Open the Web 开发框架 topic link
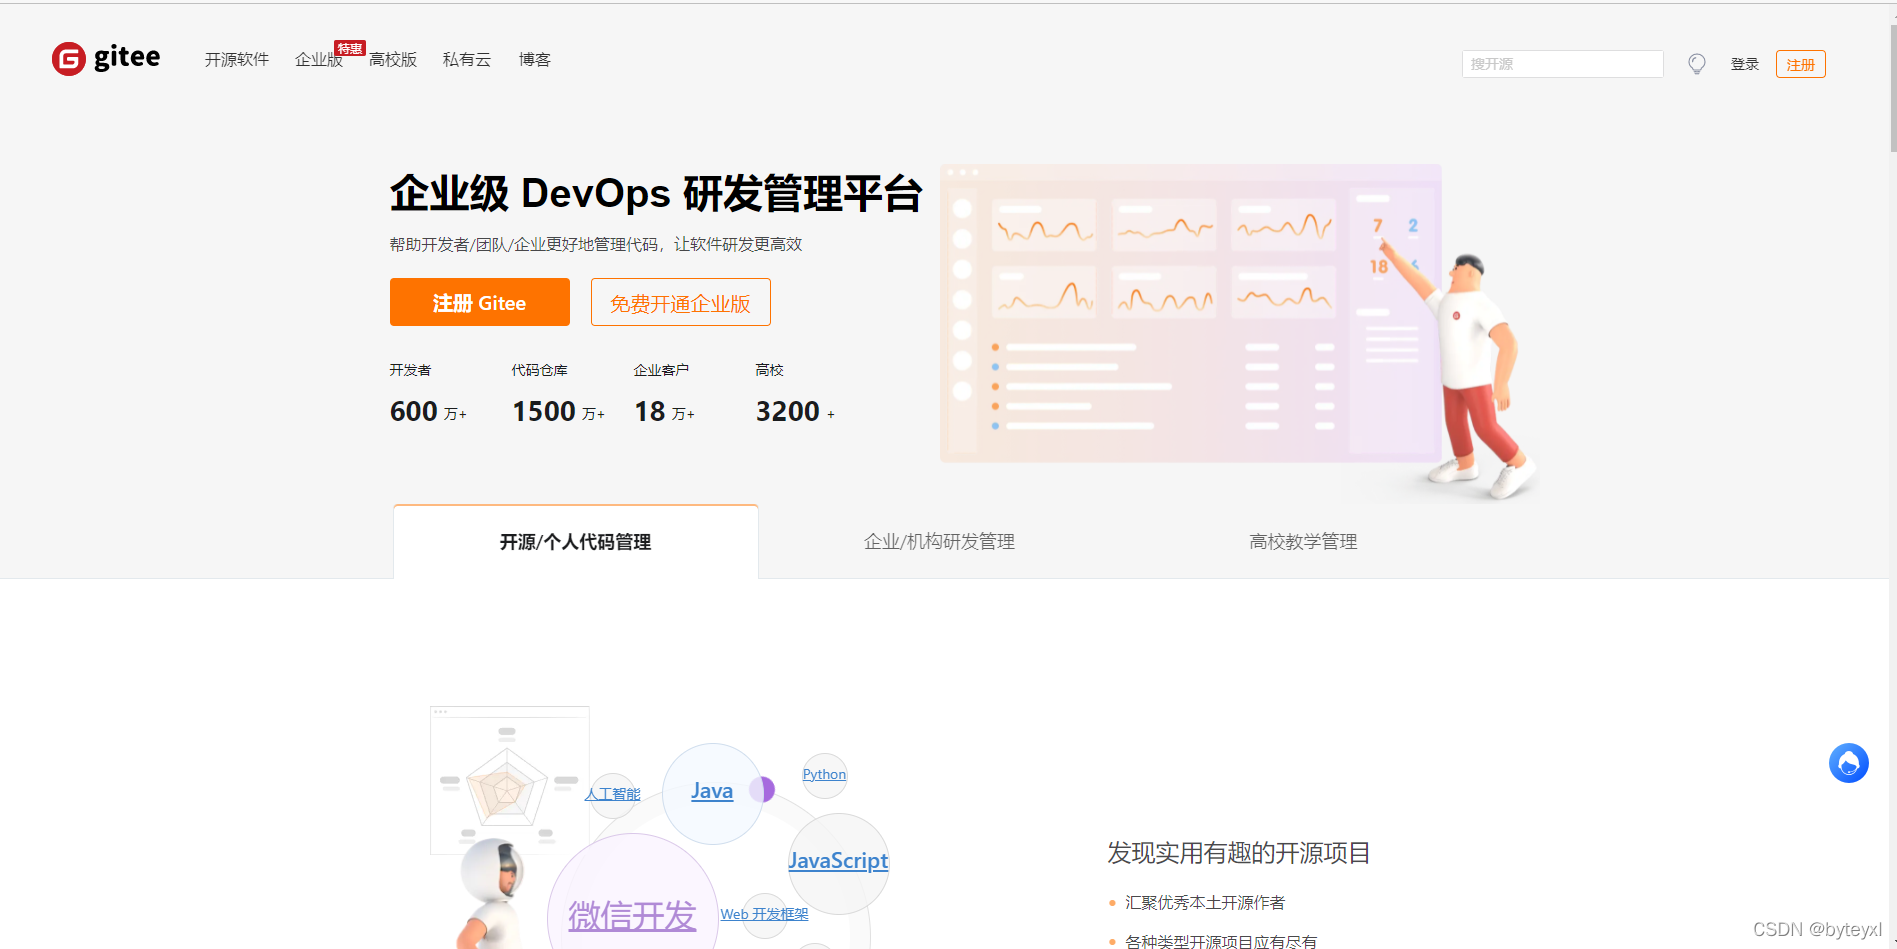Viewport: 1897px width, 949px height. (764, 914)
